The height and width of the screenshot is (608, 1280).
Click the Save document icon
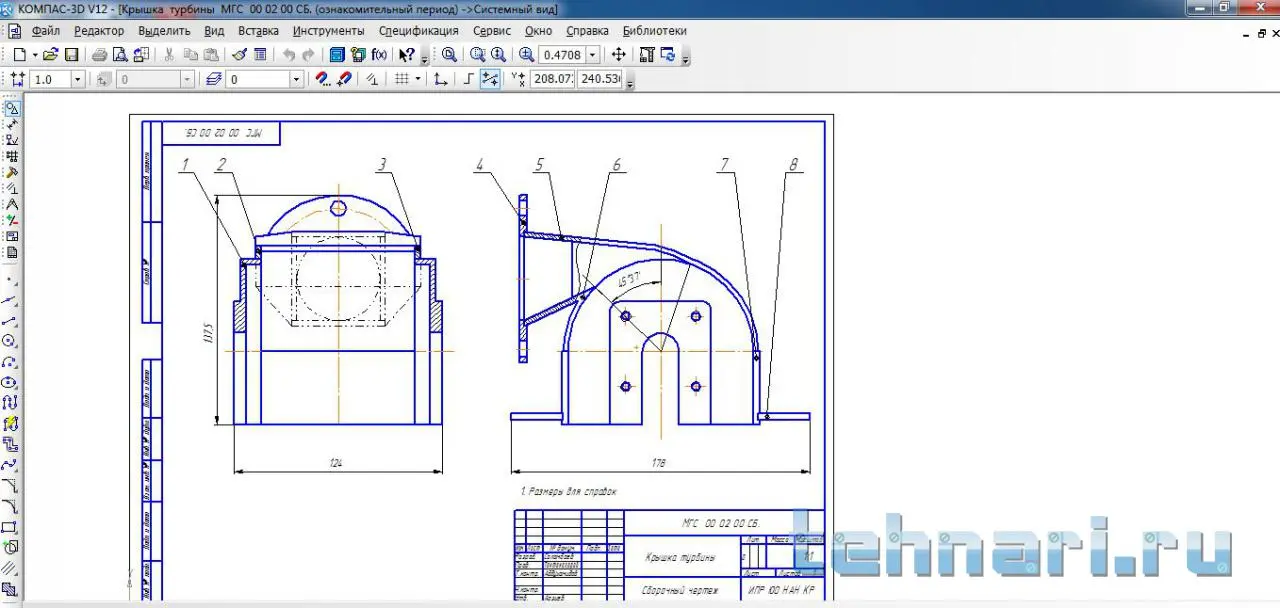point(72,55)
